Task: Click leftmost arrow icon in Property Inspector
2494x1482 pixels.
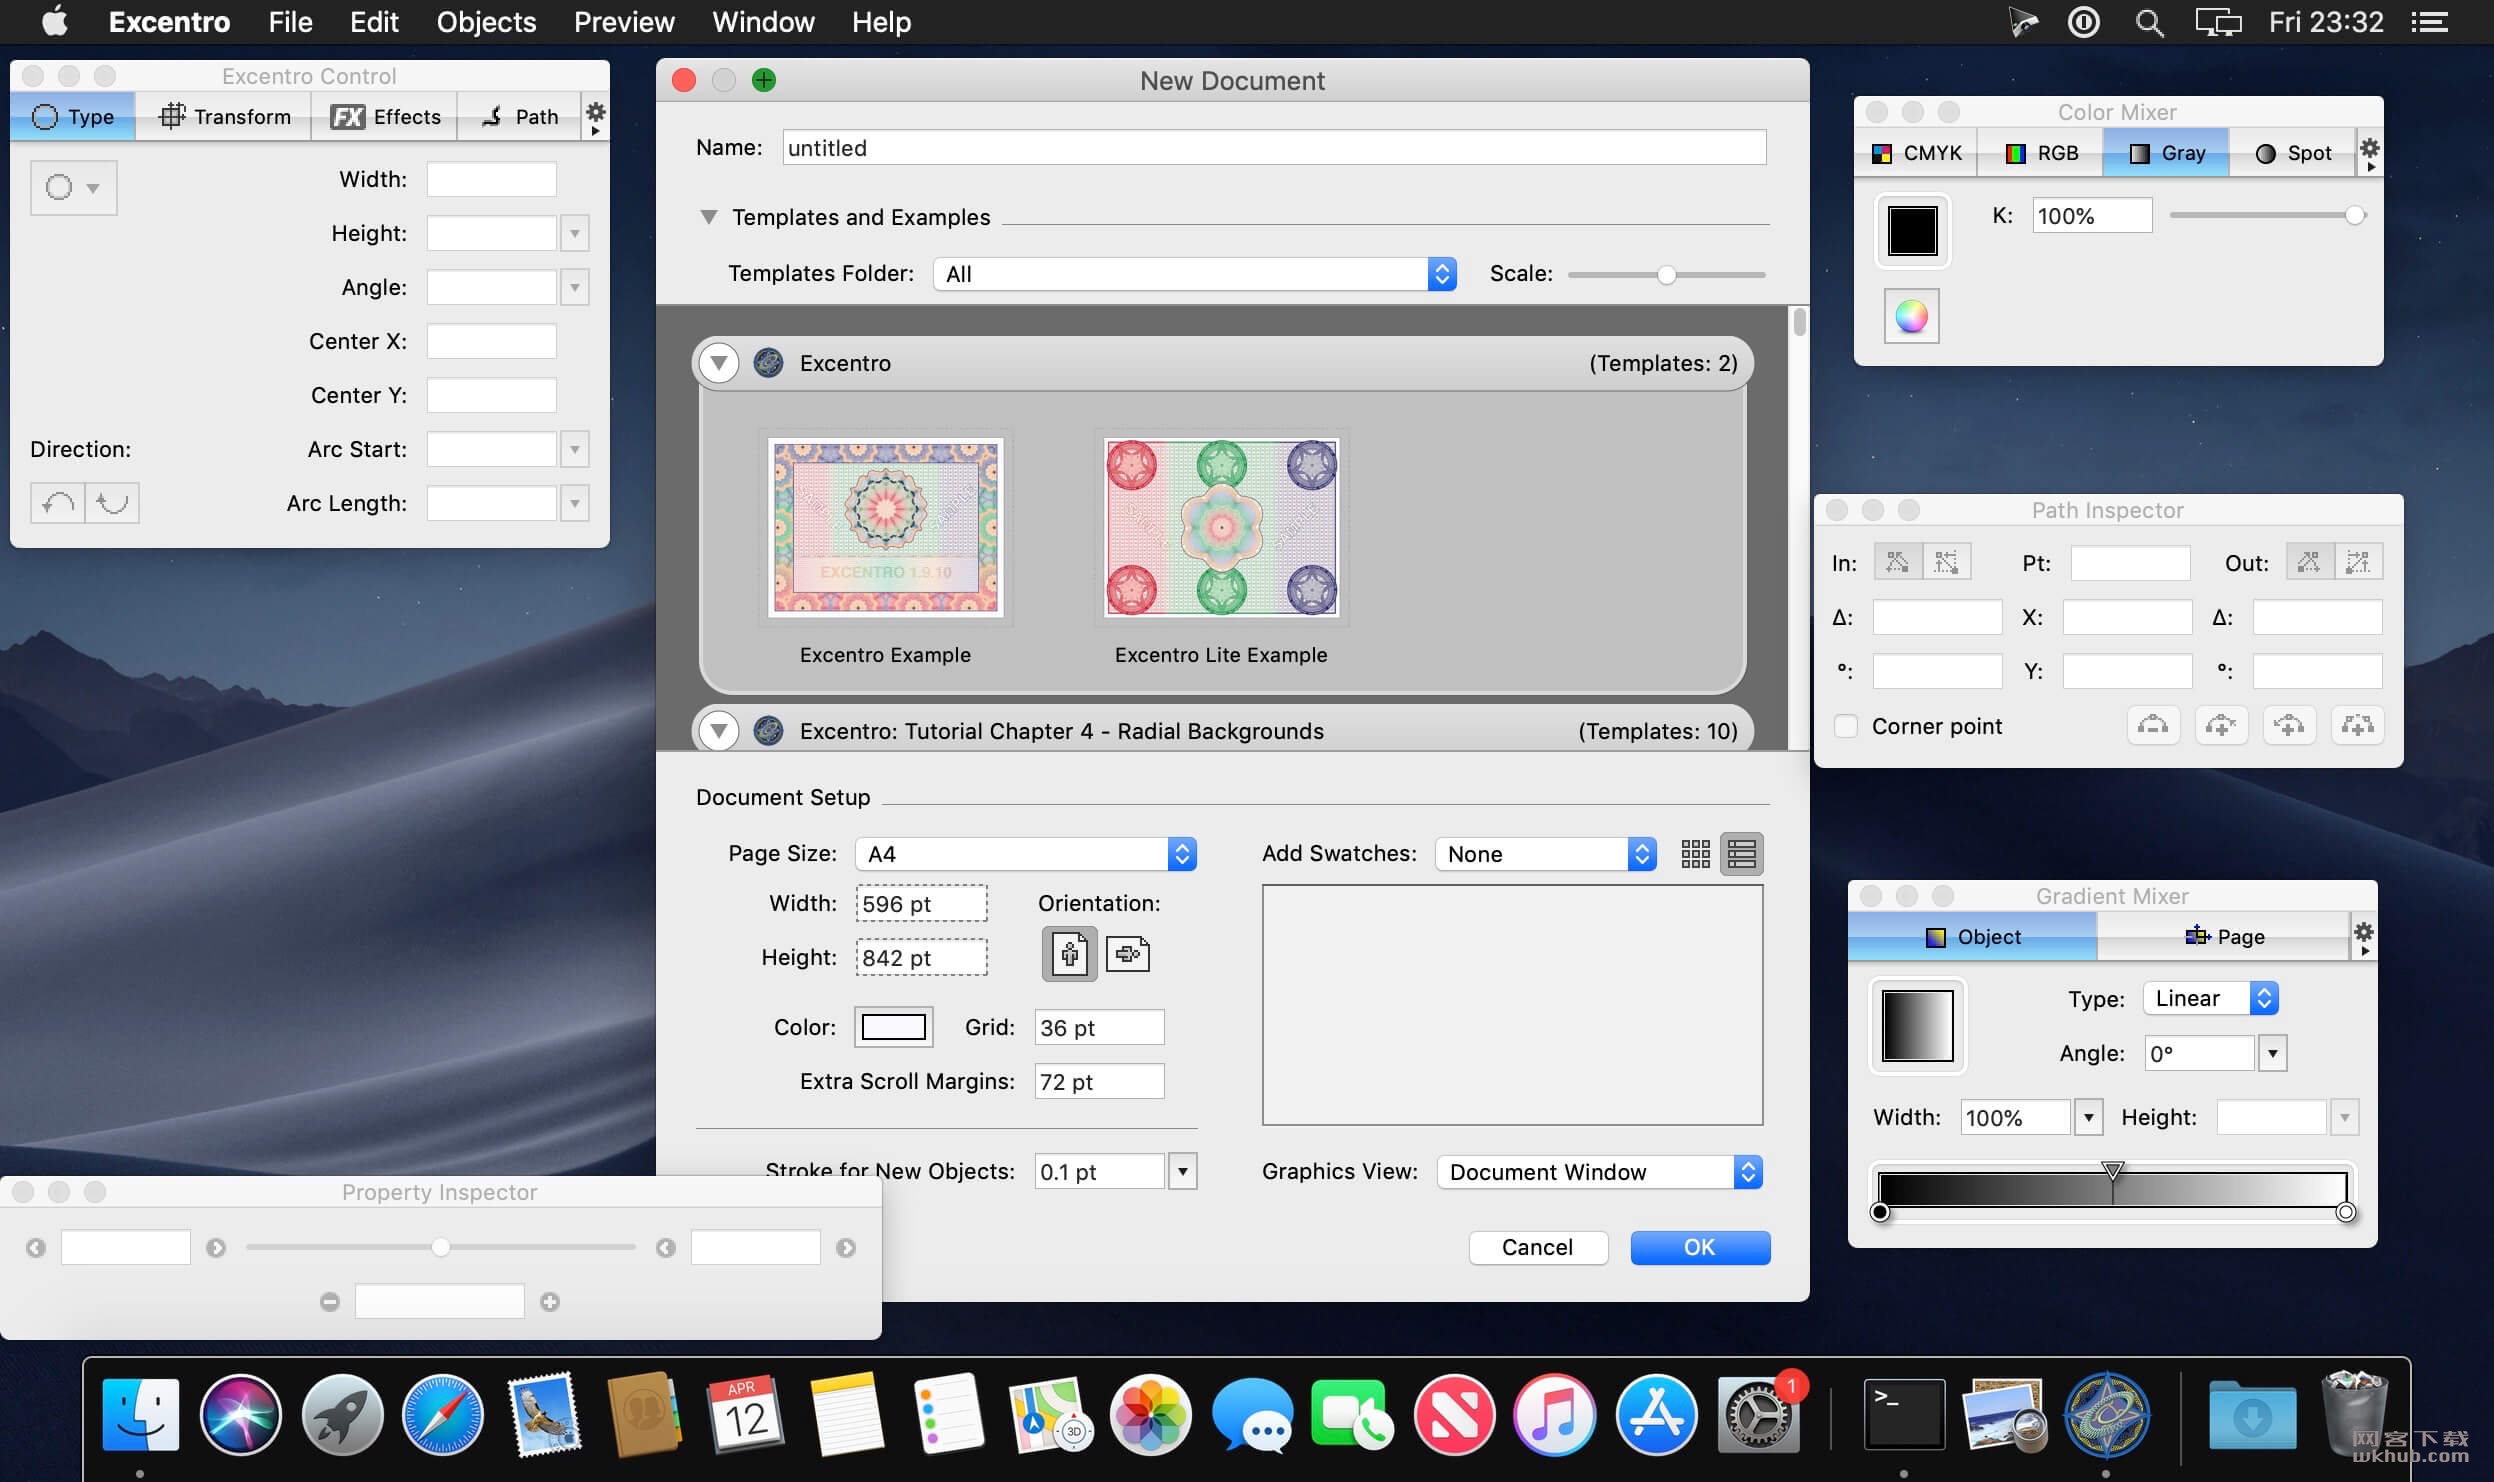Action: [x=36, y=1248]
